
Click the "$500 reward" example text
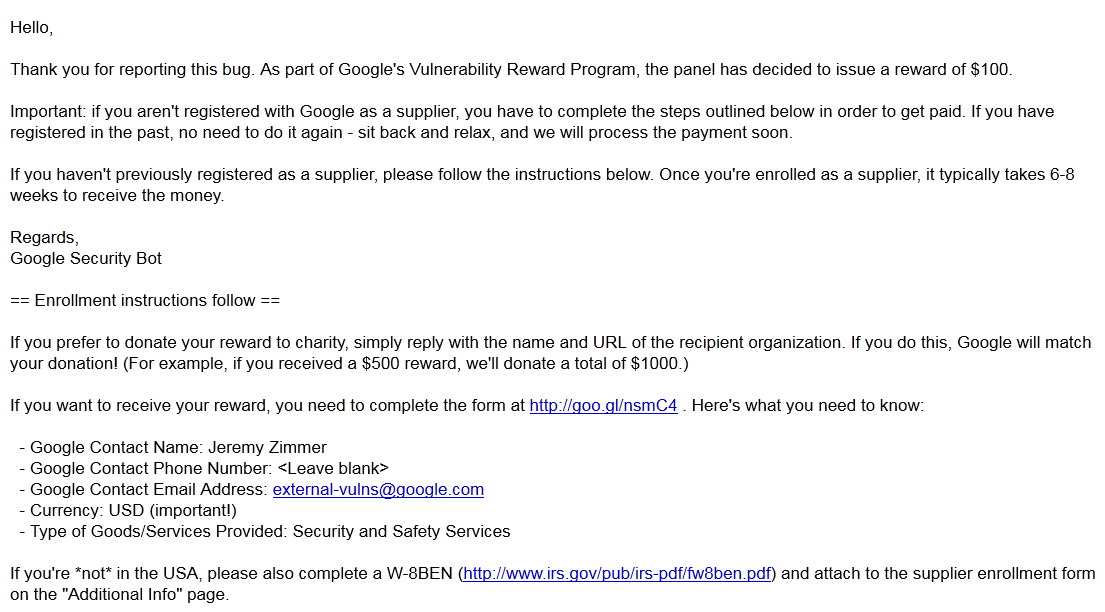tap(407, 364)
